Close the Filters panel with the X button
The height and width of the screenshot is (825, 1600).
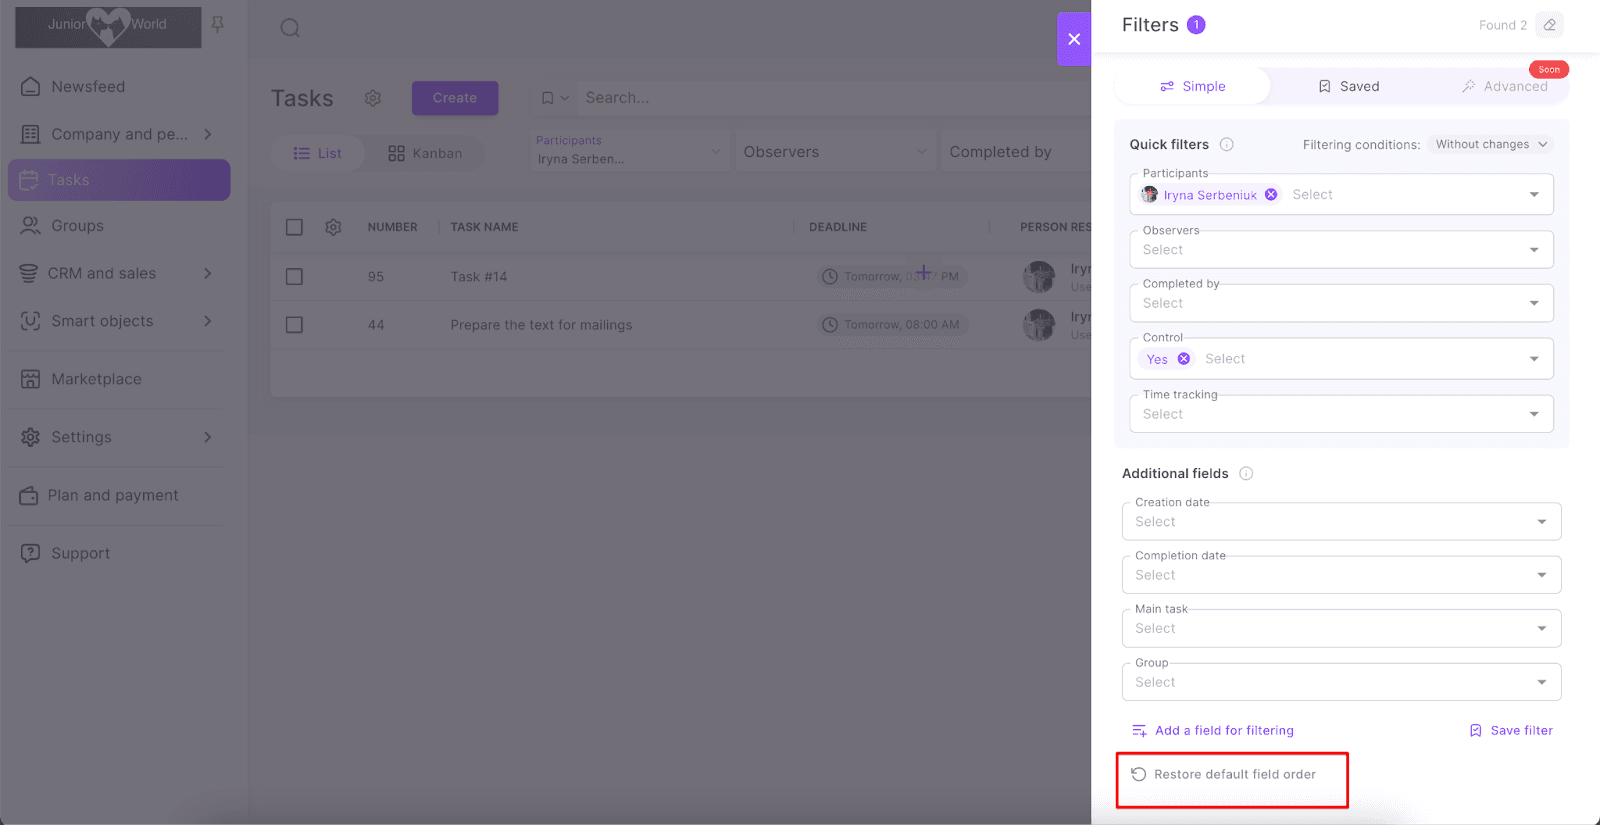coord(1074,39)
